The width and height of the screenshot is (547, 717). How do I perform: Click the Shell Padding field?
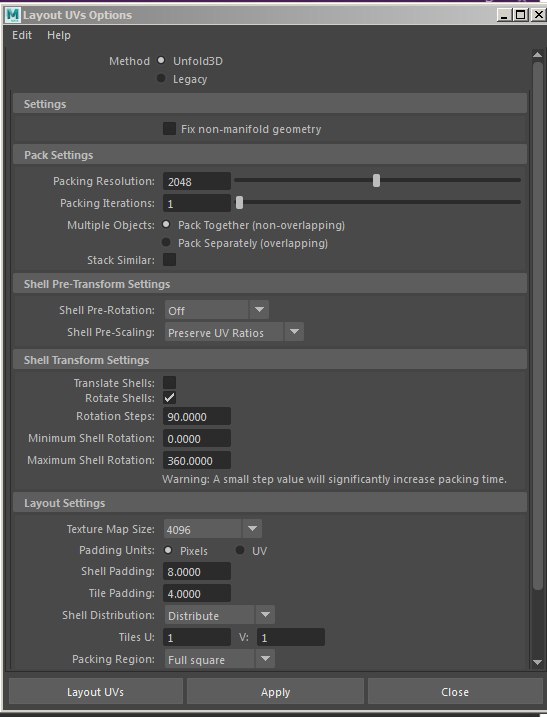pos(197,571)
